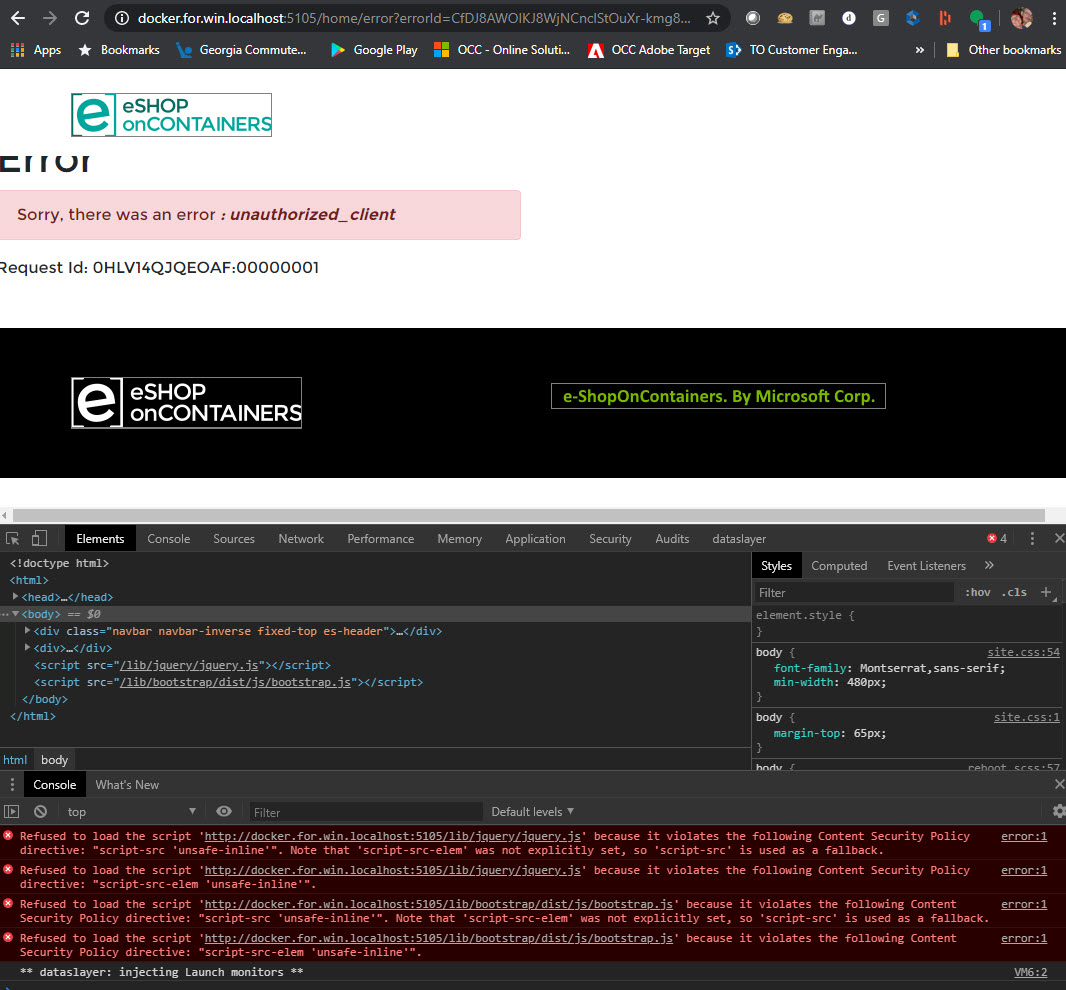Image resolution: width=1066 pixels, height=990 pixels.
Task: Switch to the Network panel tab
Action: pos(300,538)
